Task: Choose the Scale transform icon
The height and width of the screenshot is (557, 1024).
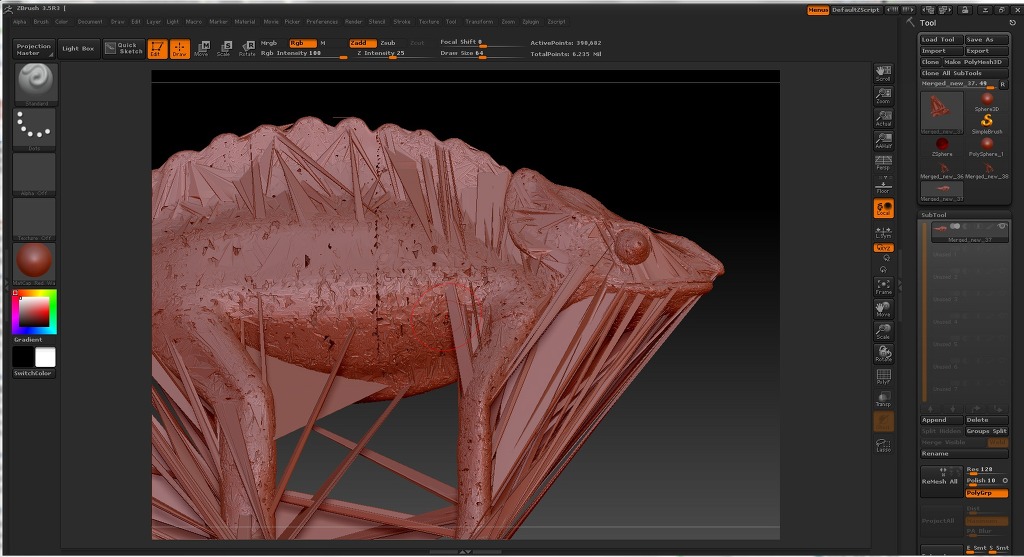Action: tap(224, 48)
